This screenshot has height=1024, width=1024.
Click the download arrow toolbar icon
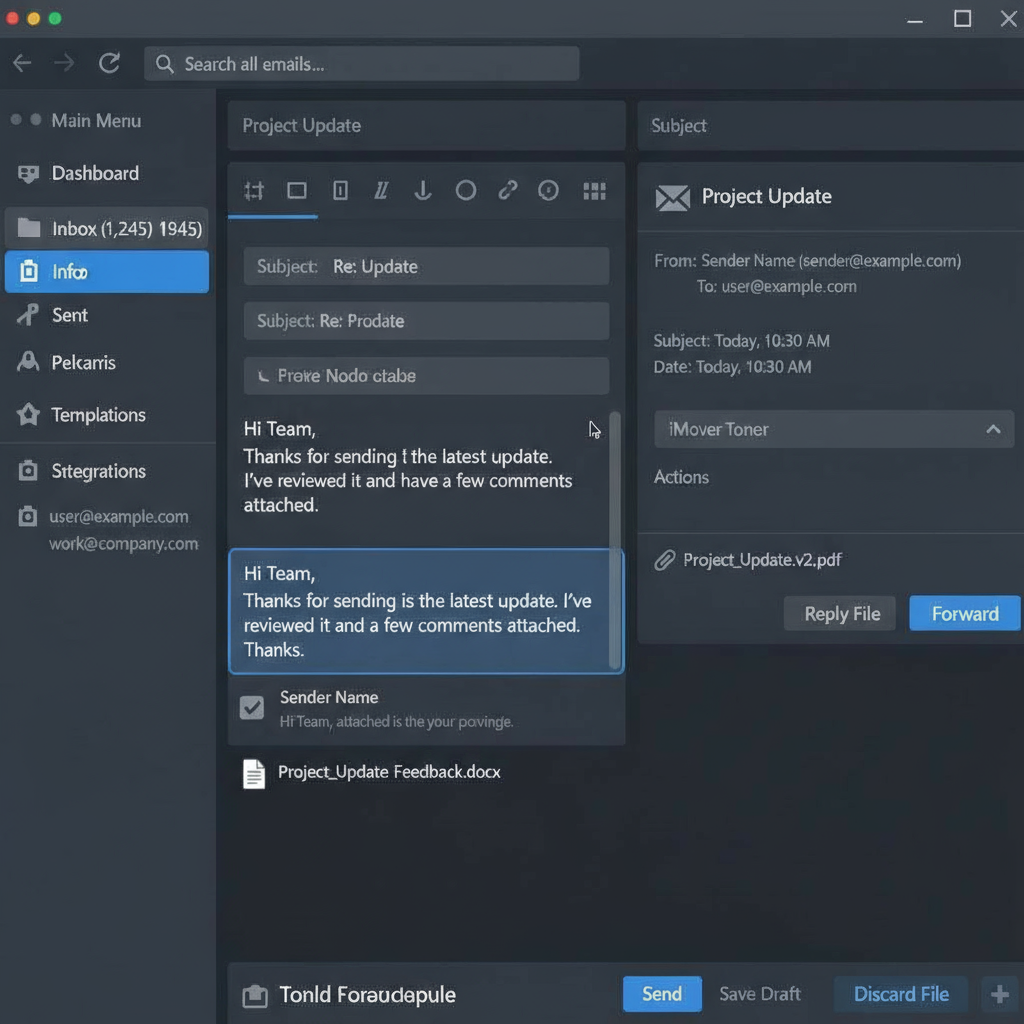(423, 190)
